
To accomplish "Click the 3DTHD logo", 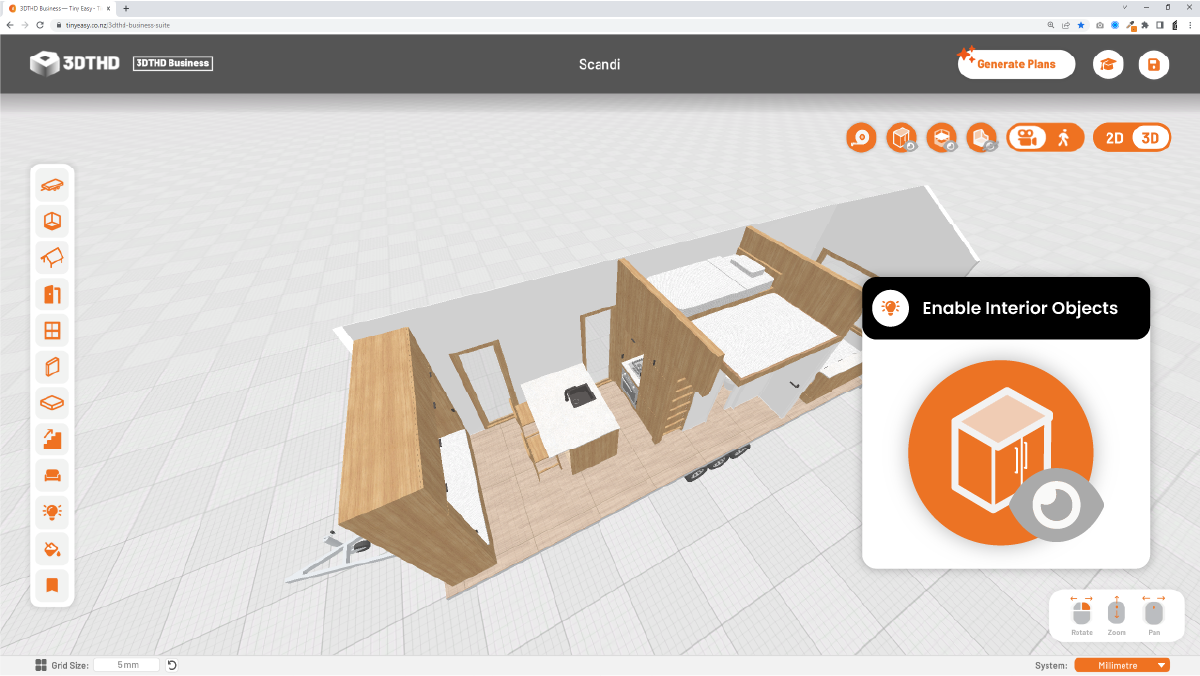I will coord(74,63).
